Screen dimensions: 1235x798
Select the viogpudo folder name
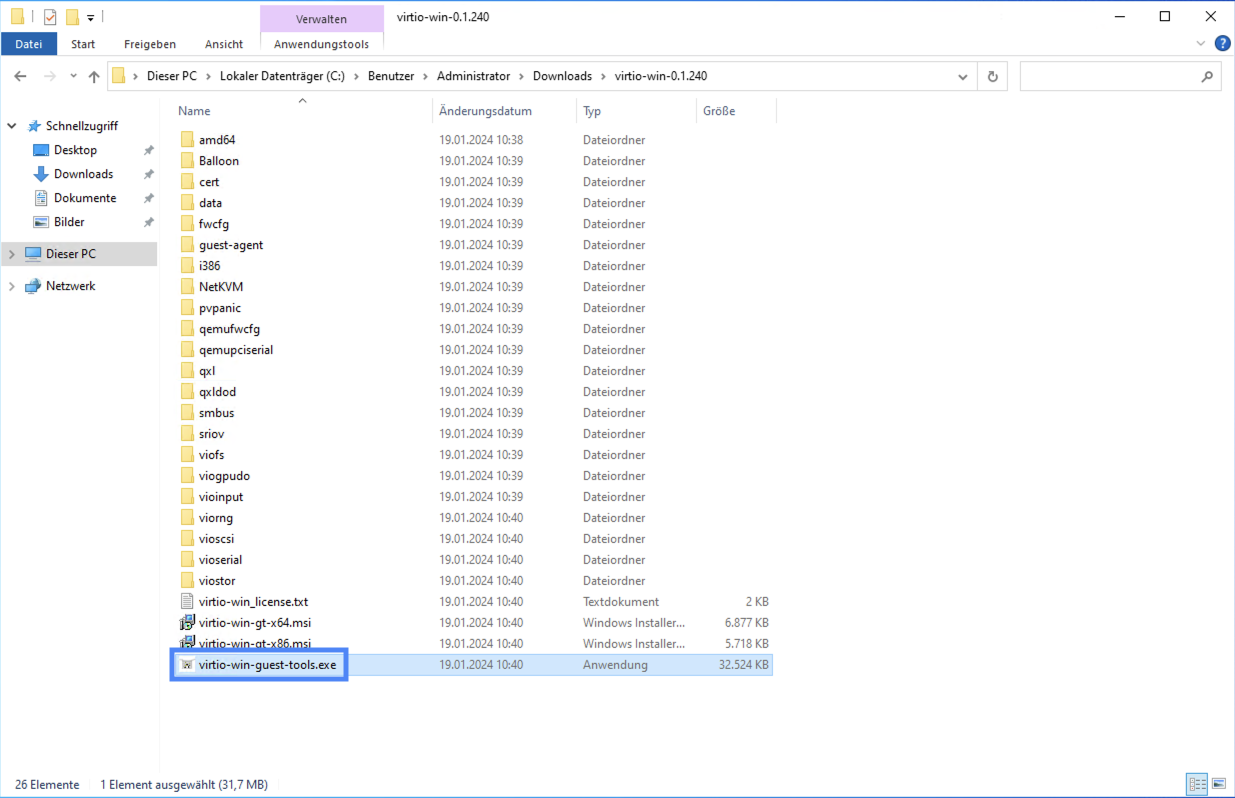[x=224, y=476]
